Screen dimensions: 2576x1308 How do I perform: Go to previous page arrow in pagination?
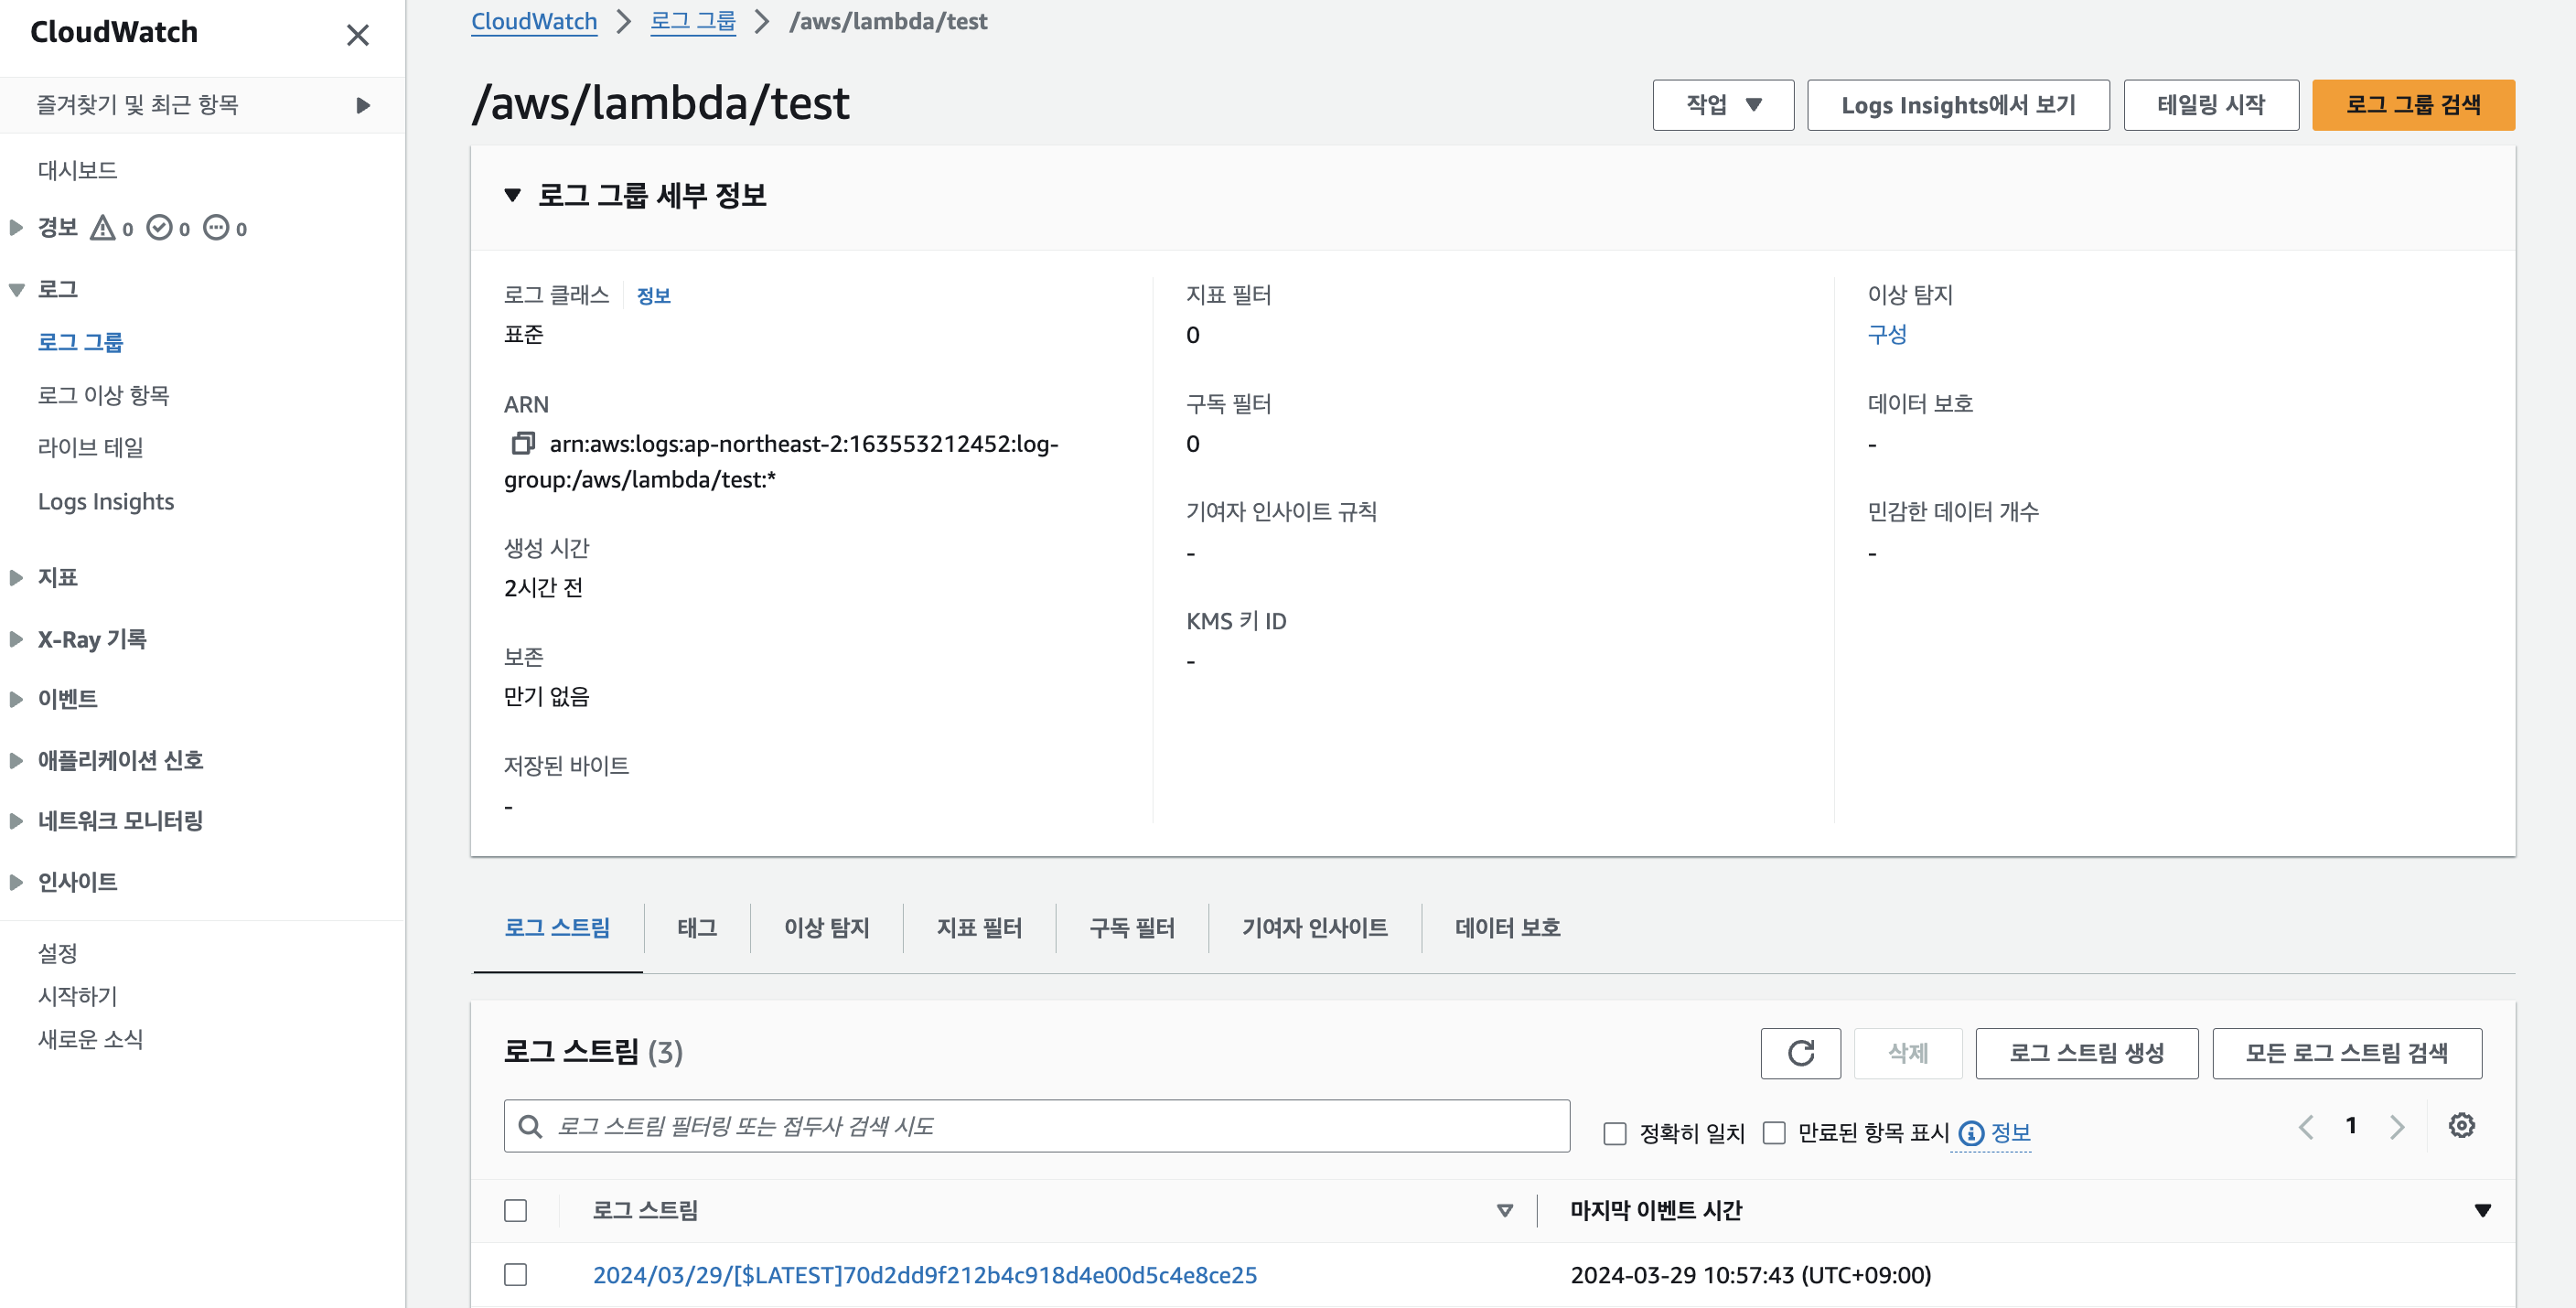coord(2306,1127)
